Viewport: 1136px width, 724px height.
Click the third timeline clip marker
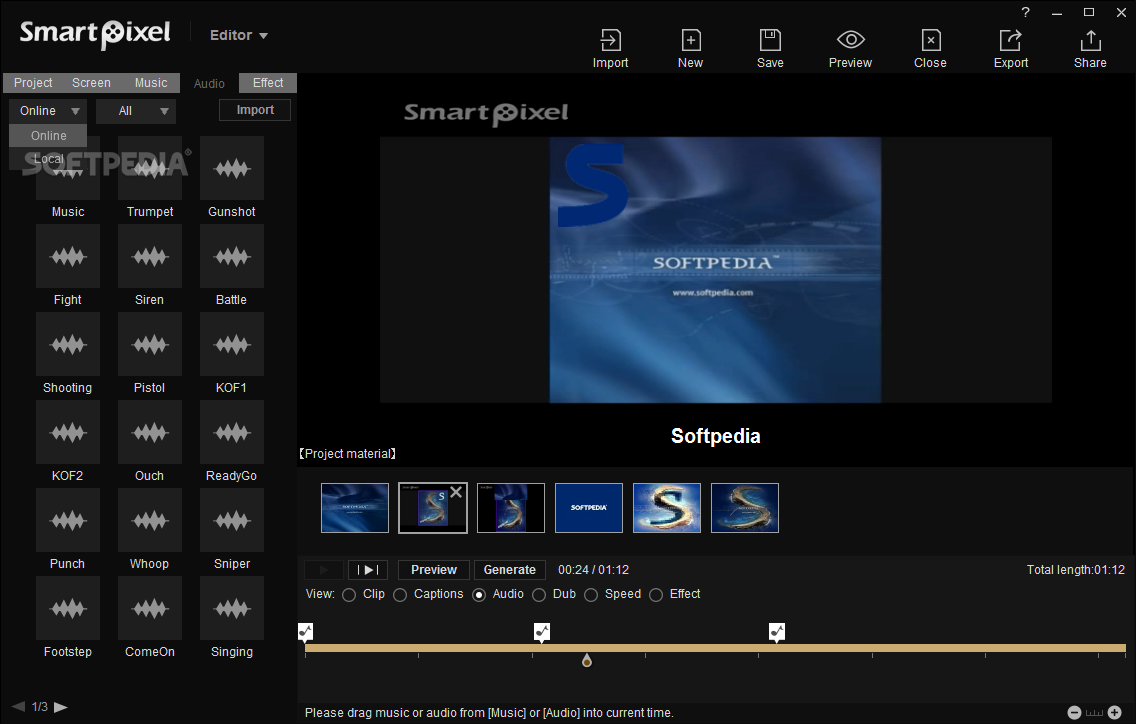click(x=777, y=632)
